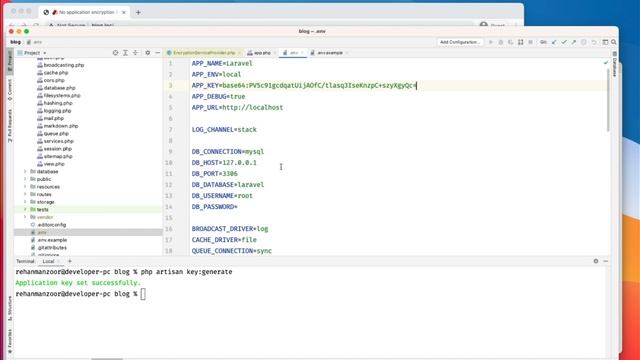Open filesystems.php in project tree
640x360 pixels.
pyautogui.click(x=59, y=96)
